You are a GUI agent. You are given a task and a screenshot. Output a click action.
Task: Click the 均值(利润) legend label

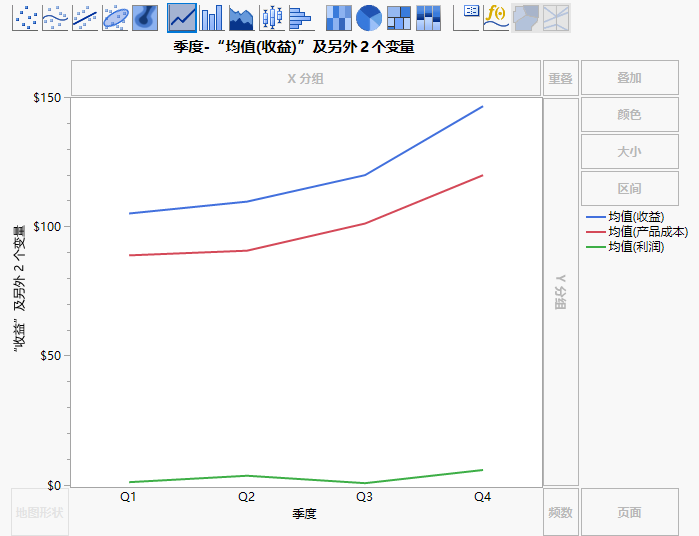[x=636, y=247]
